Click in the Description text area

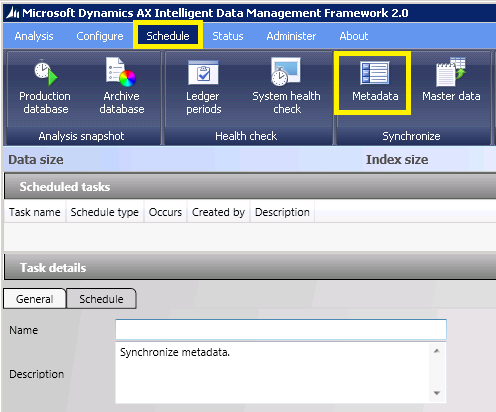(273, 373)
